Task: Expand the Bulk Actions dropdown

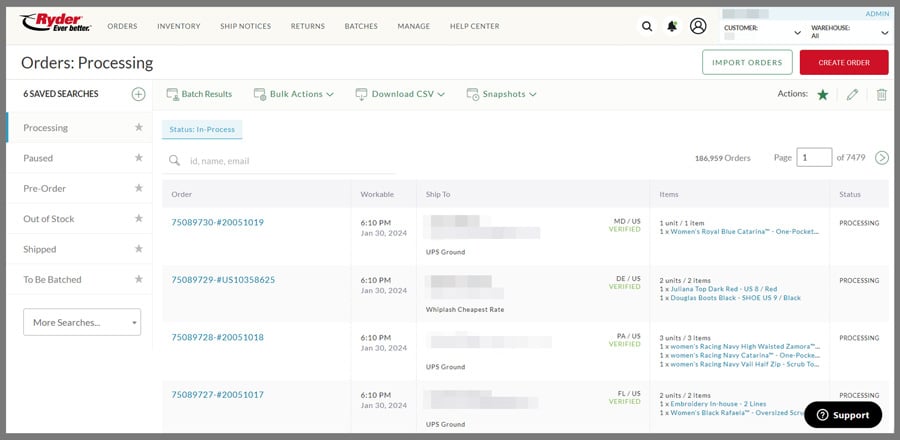Action: tap(295, 94)
